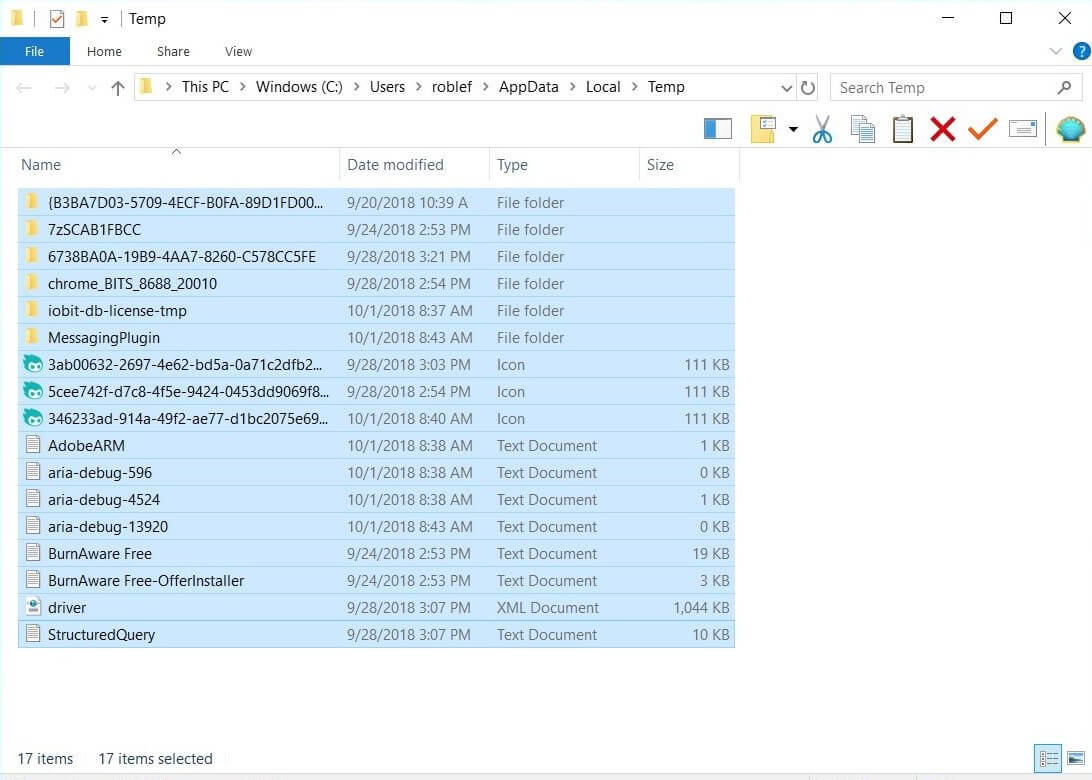Cut the selected files with the scissors icon
This screenshot has width=1092, height=780.
point(822,128)
